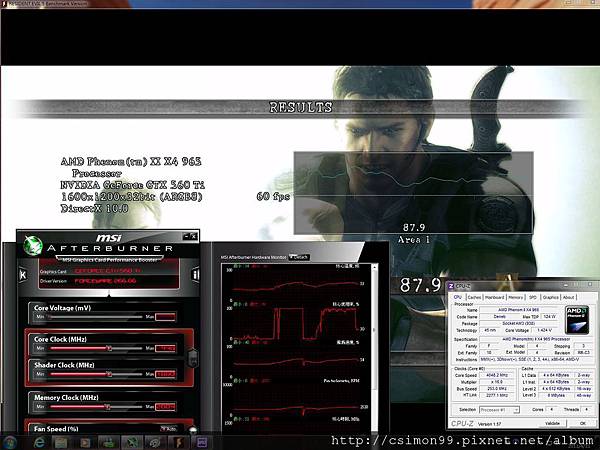Click the RESULTS heading banner
Viewport: 600px width, 450px height.
pos(300,108)
